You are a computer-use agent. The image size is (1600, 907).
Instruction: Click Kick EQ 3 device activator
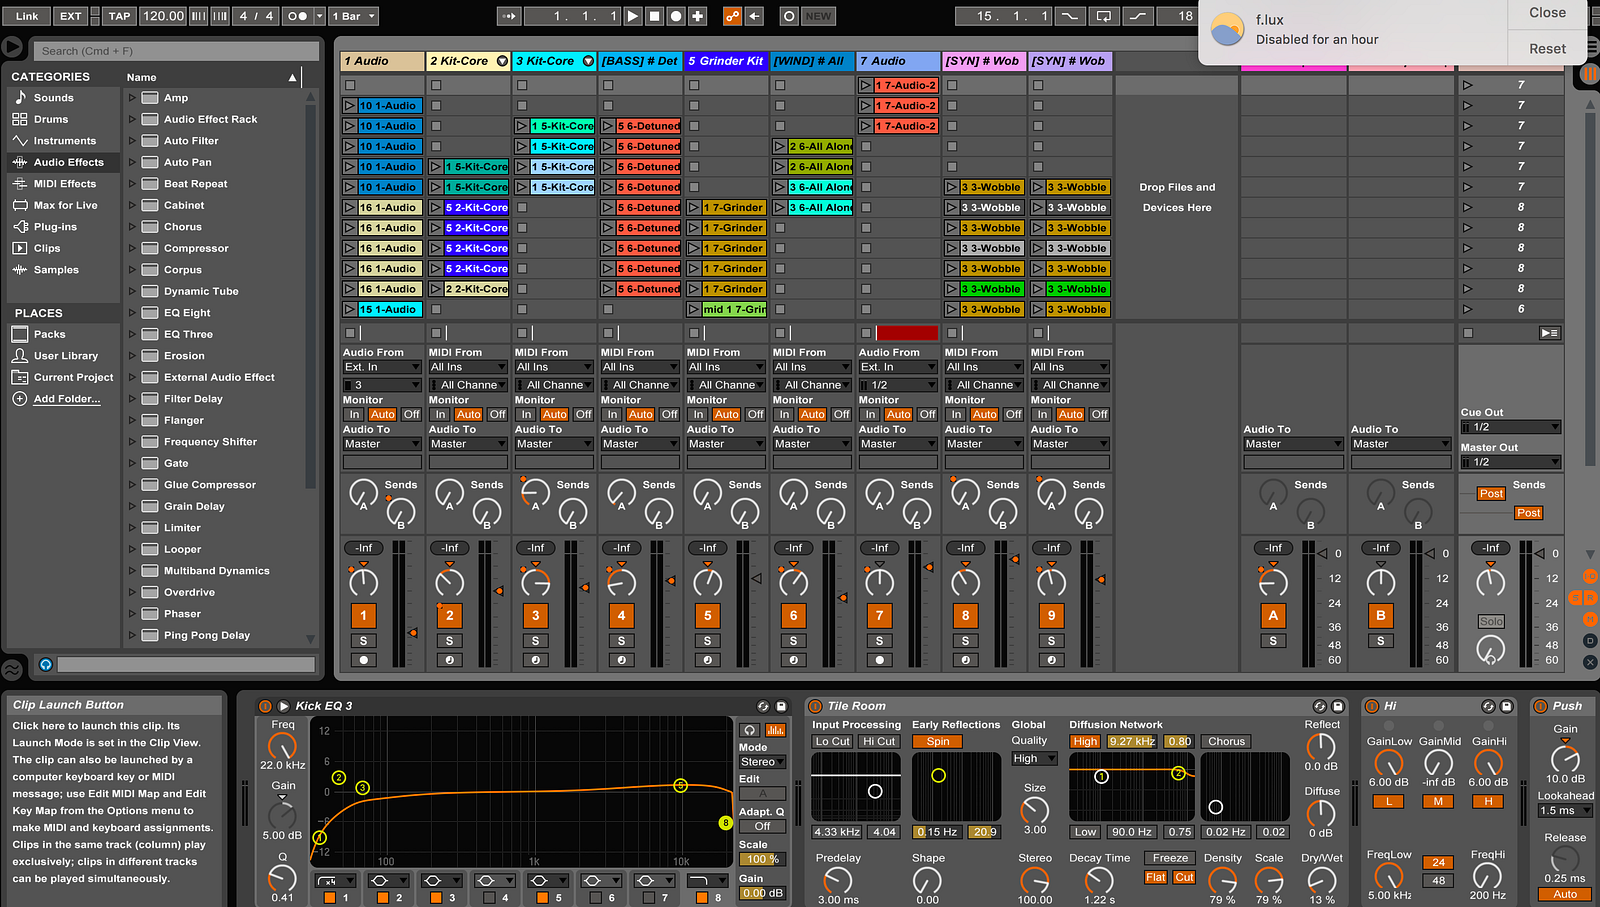click(x=265, y=706)
